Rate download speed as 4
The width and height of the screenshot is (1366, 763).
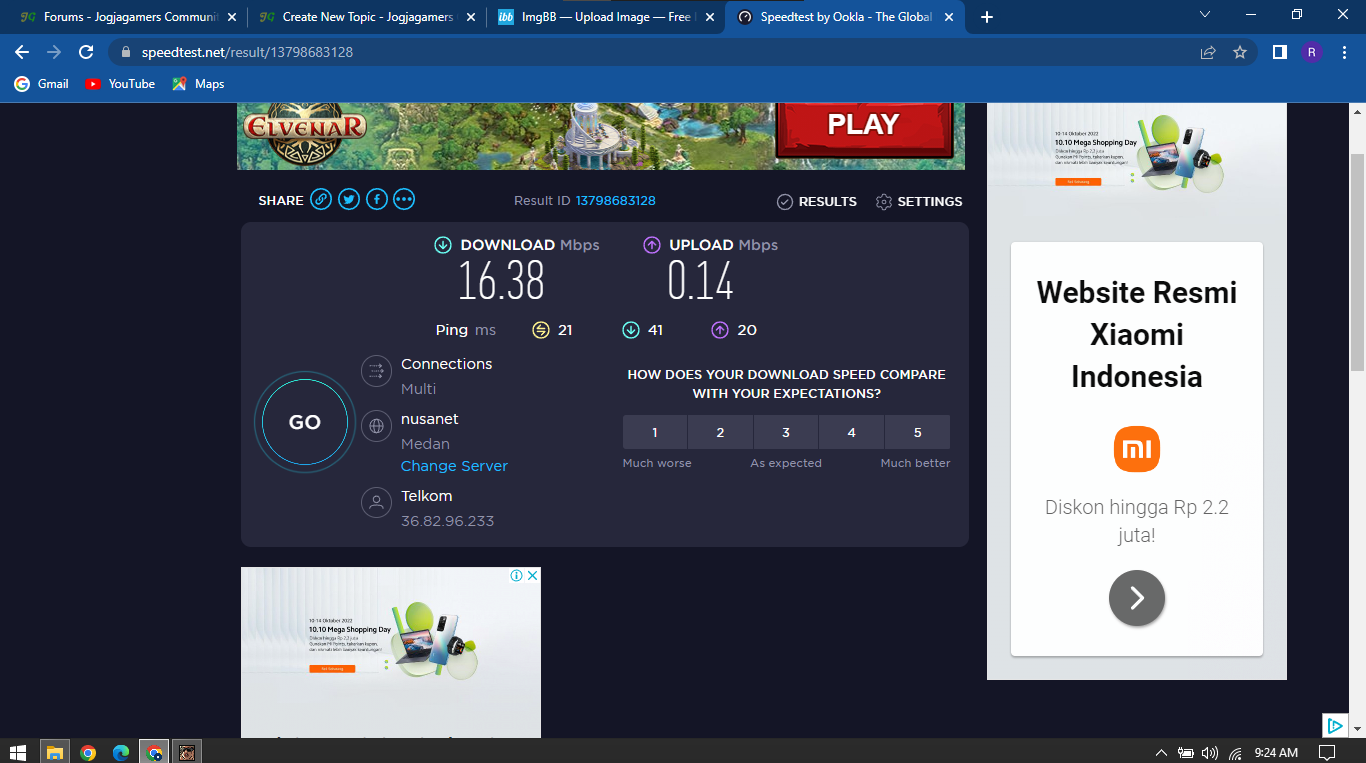851,432
